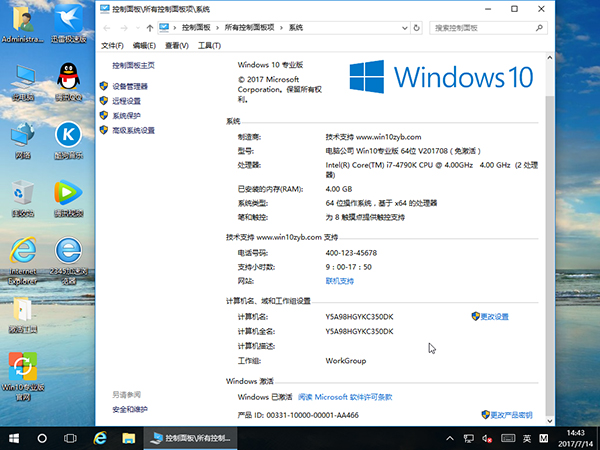
Task: Expand the address bar history dropdown
Action: [405, 29]
